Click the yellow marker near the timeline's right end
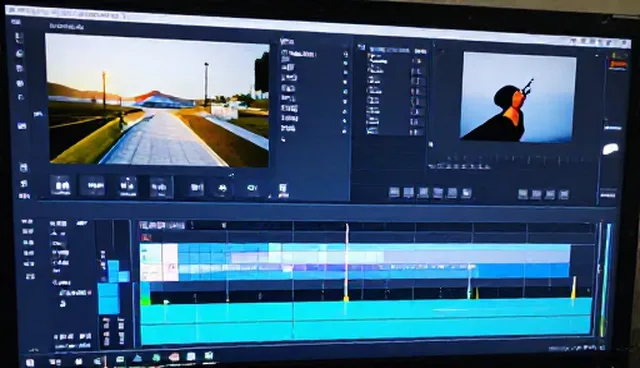The width and height of the screenshot is (640, 368). tap(574, 288)
